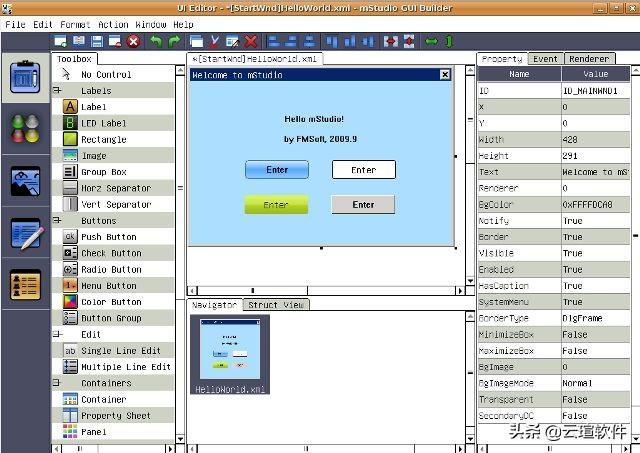
Task: Click the blue Enter button on canvas
Action: [277, 170]
